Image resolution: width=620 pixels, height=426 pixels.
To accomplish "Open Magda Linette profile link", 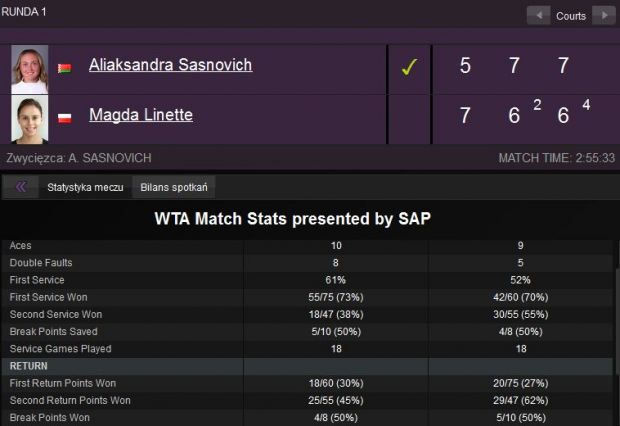I will (141, 115).
